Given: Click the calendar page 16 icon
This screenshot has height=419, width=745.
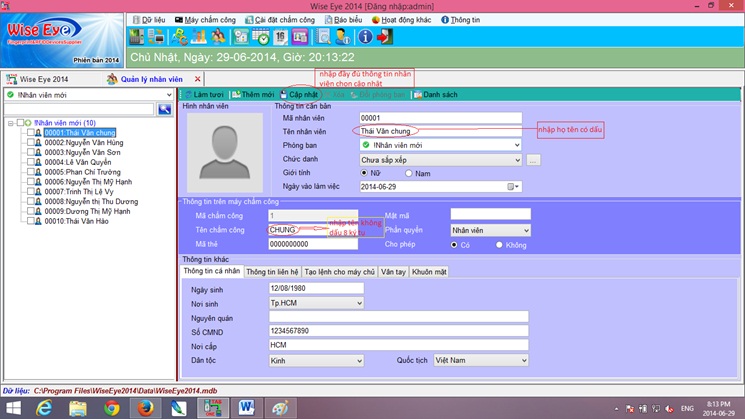Looking at the screenshot, I should tap(280, 37).
